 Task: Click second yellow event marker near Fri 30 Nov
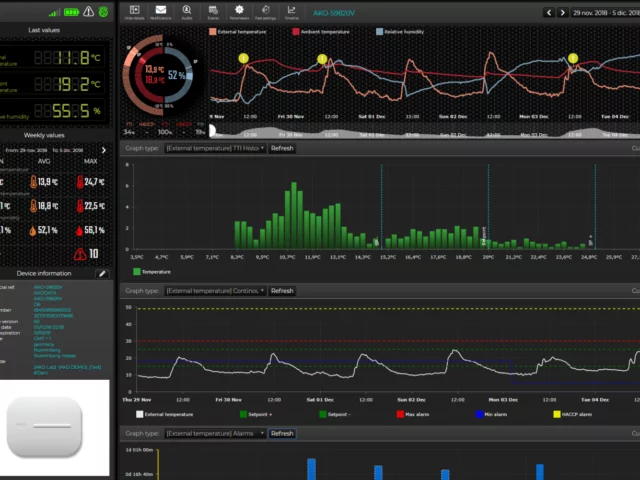322,59
